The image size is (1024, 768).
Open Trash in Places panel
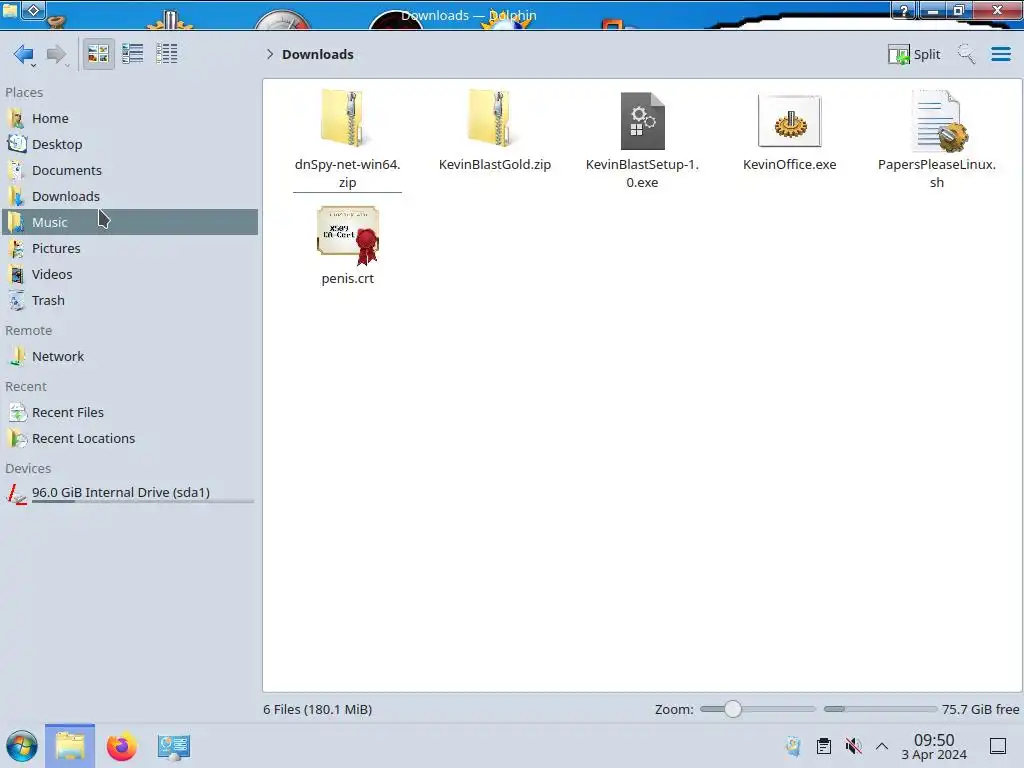[x=130, y=300]
